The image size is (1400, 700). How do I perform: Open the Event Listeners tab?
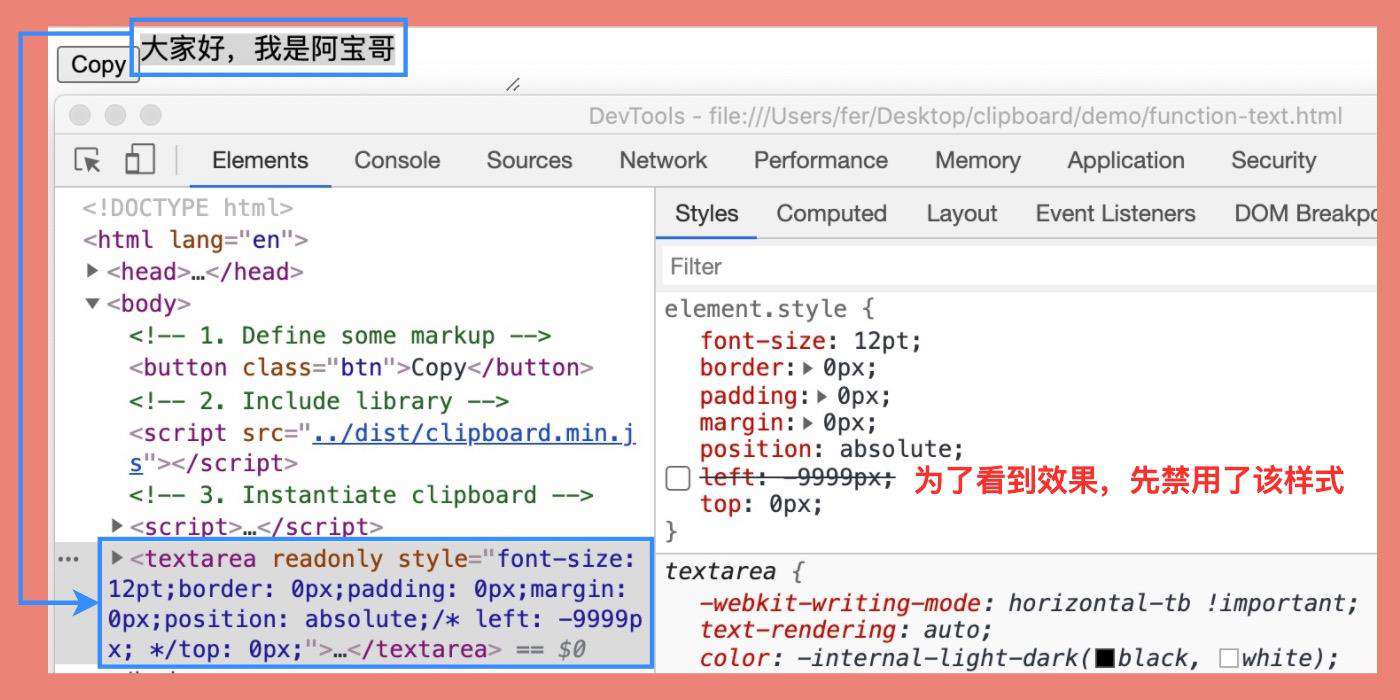pyautogui.click(x=1115, y=213)
